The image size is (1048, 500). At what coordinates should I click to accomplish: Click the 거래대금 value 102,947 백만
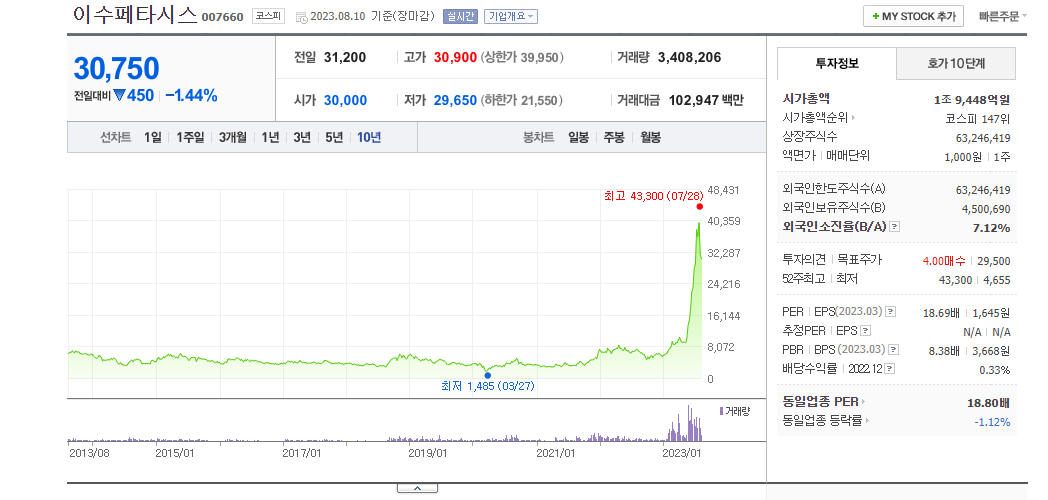tap(704, 100)
